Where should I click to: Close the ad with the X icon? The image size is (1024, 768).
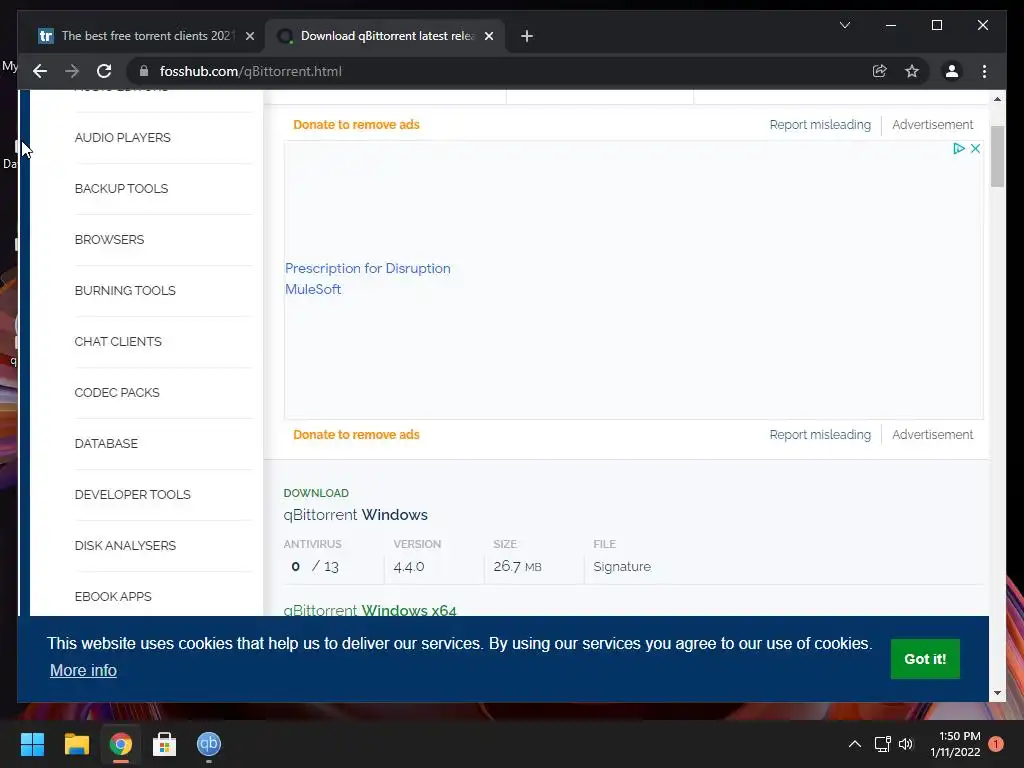click(x=975, y=148)
